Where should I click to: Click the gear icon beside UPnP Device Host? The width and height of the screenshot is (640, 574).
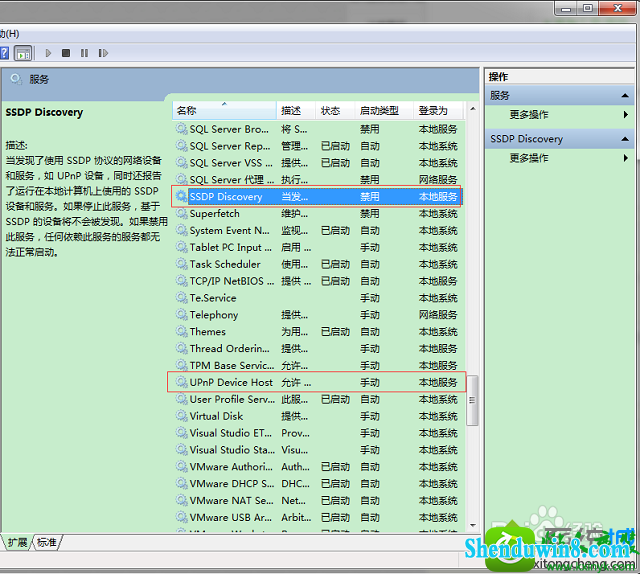coord(182,382)
